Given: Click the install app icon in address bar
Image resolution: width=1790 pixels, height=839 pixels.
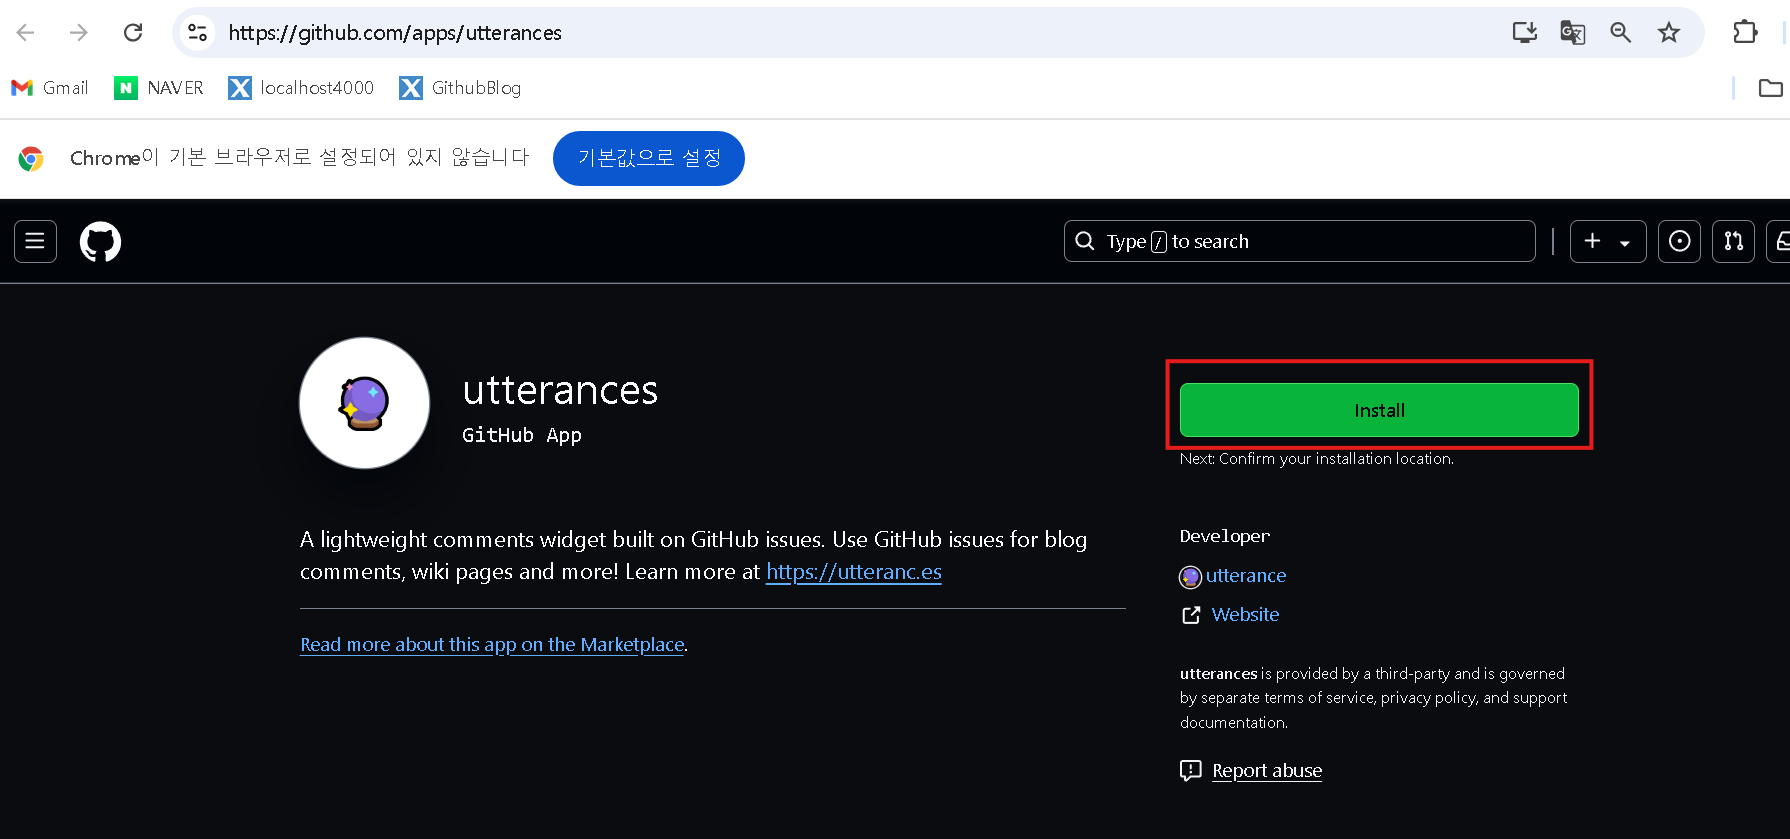Looking at the screenshot, I should 1525,33.
